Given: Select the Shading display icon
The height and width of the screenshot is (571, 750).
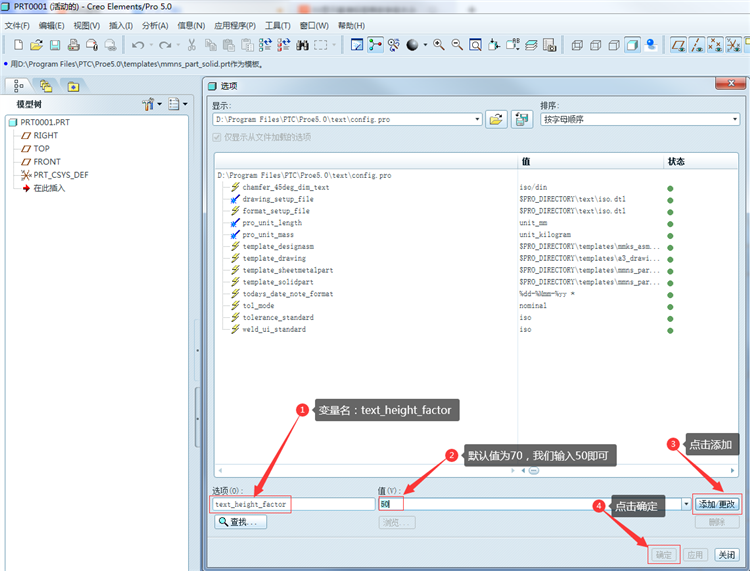Looking at the screenshot, I should (x=632, y=45).
